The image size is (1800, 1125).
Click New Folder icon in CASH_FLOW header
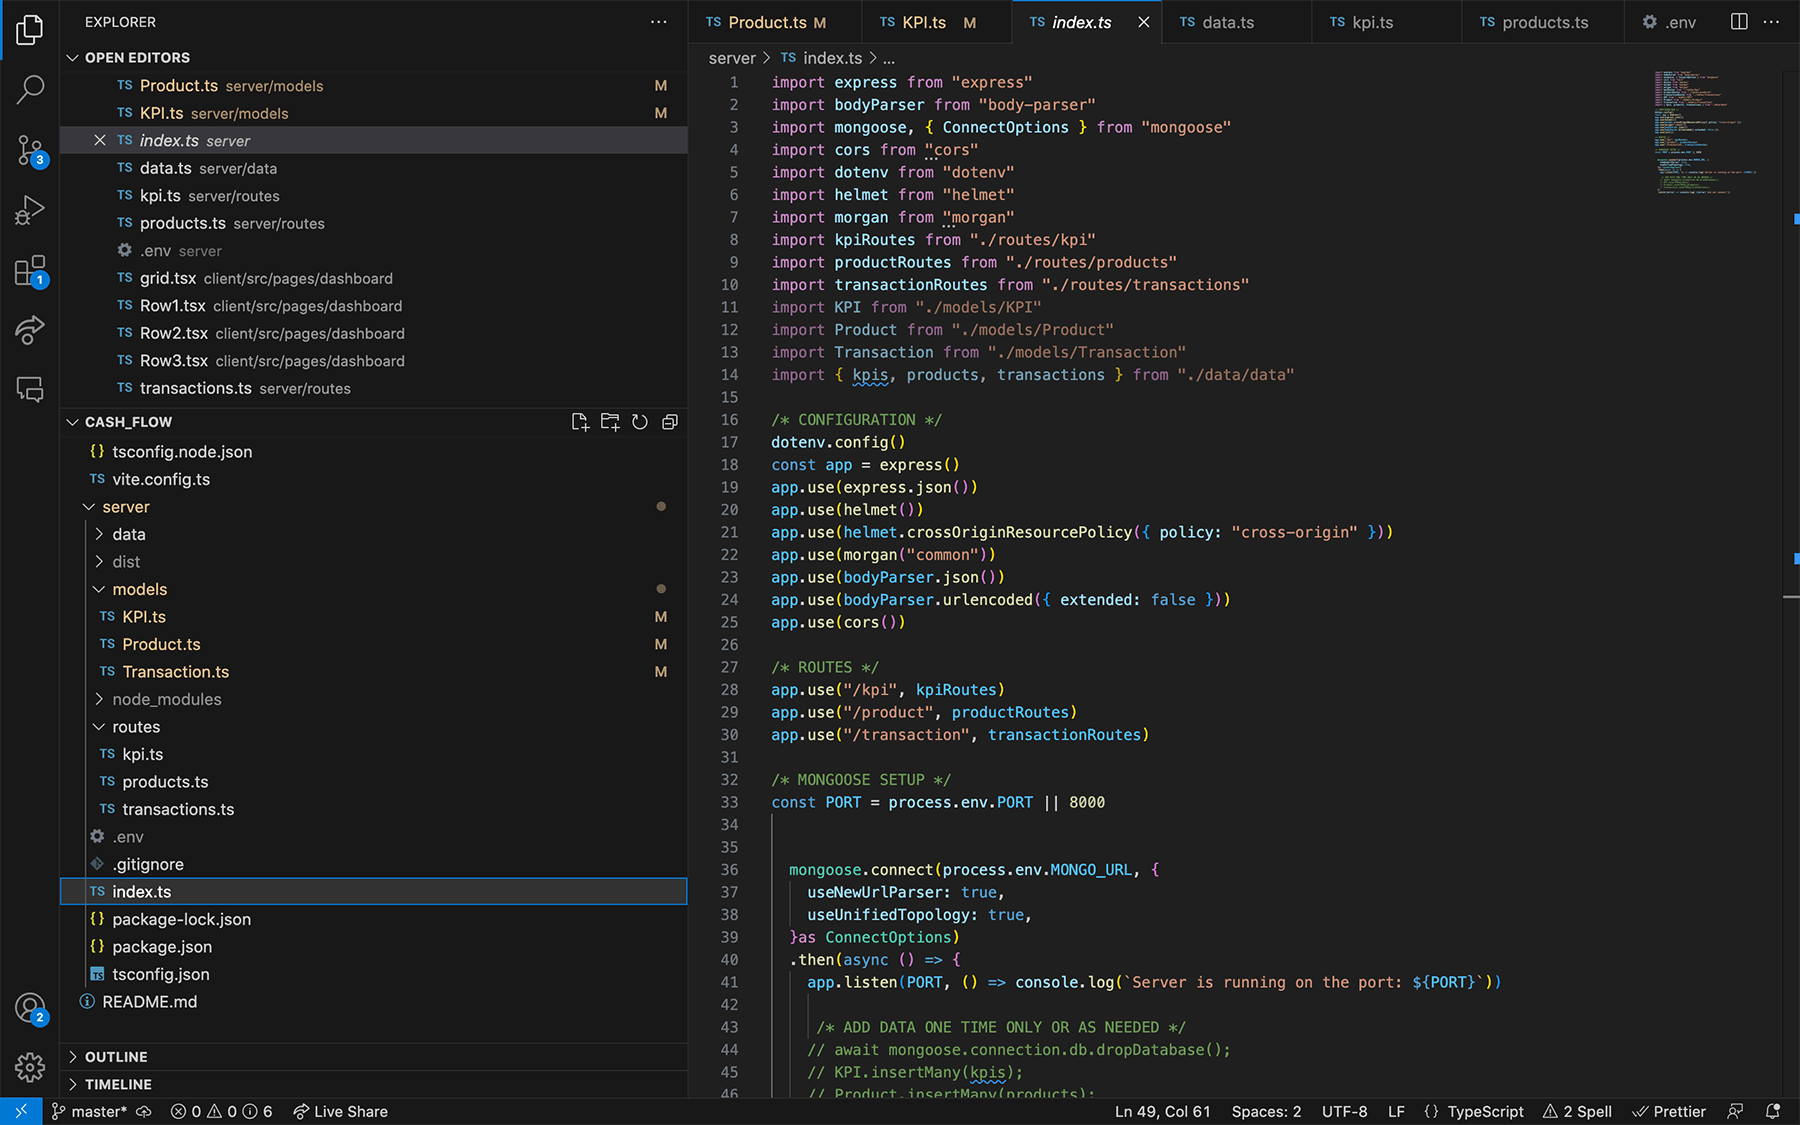pos(610,422)
